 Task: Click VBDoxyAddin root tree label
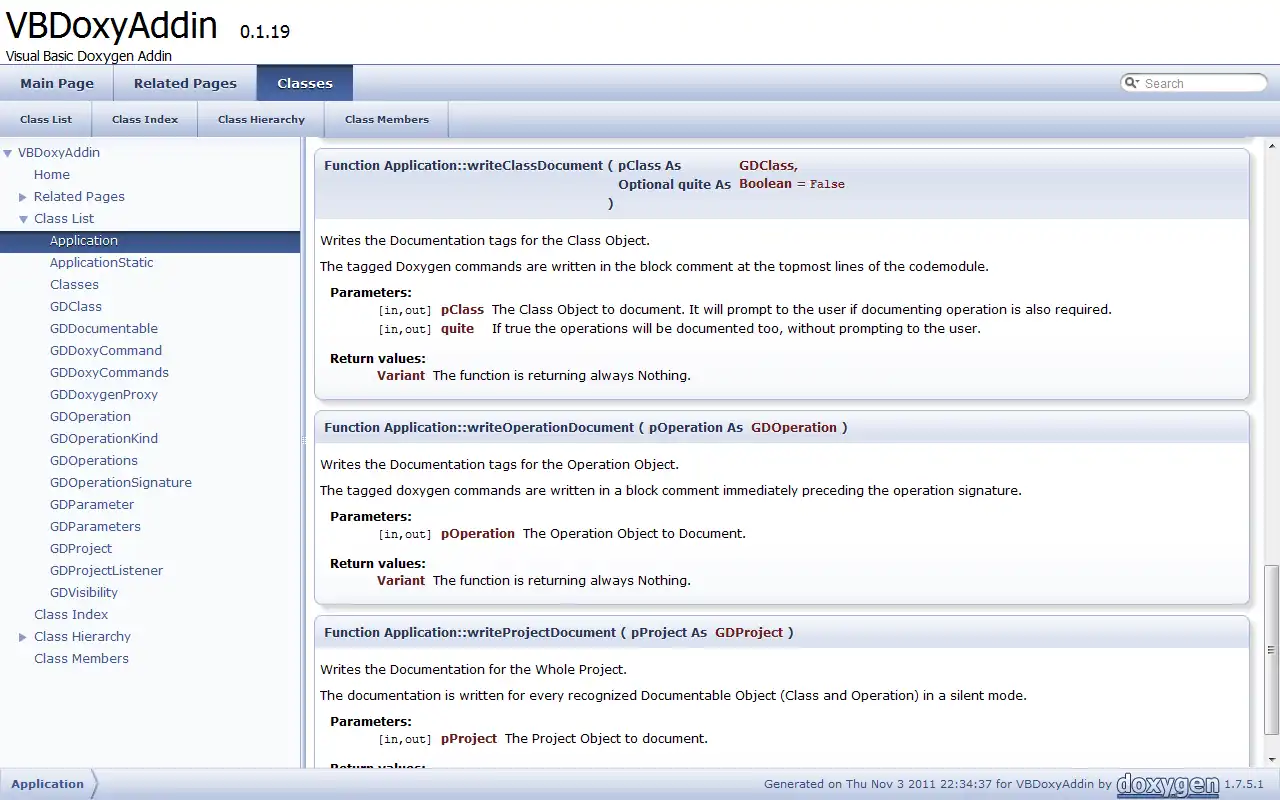59,153
